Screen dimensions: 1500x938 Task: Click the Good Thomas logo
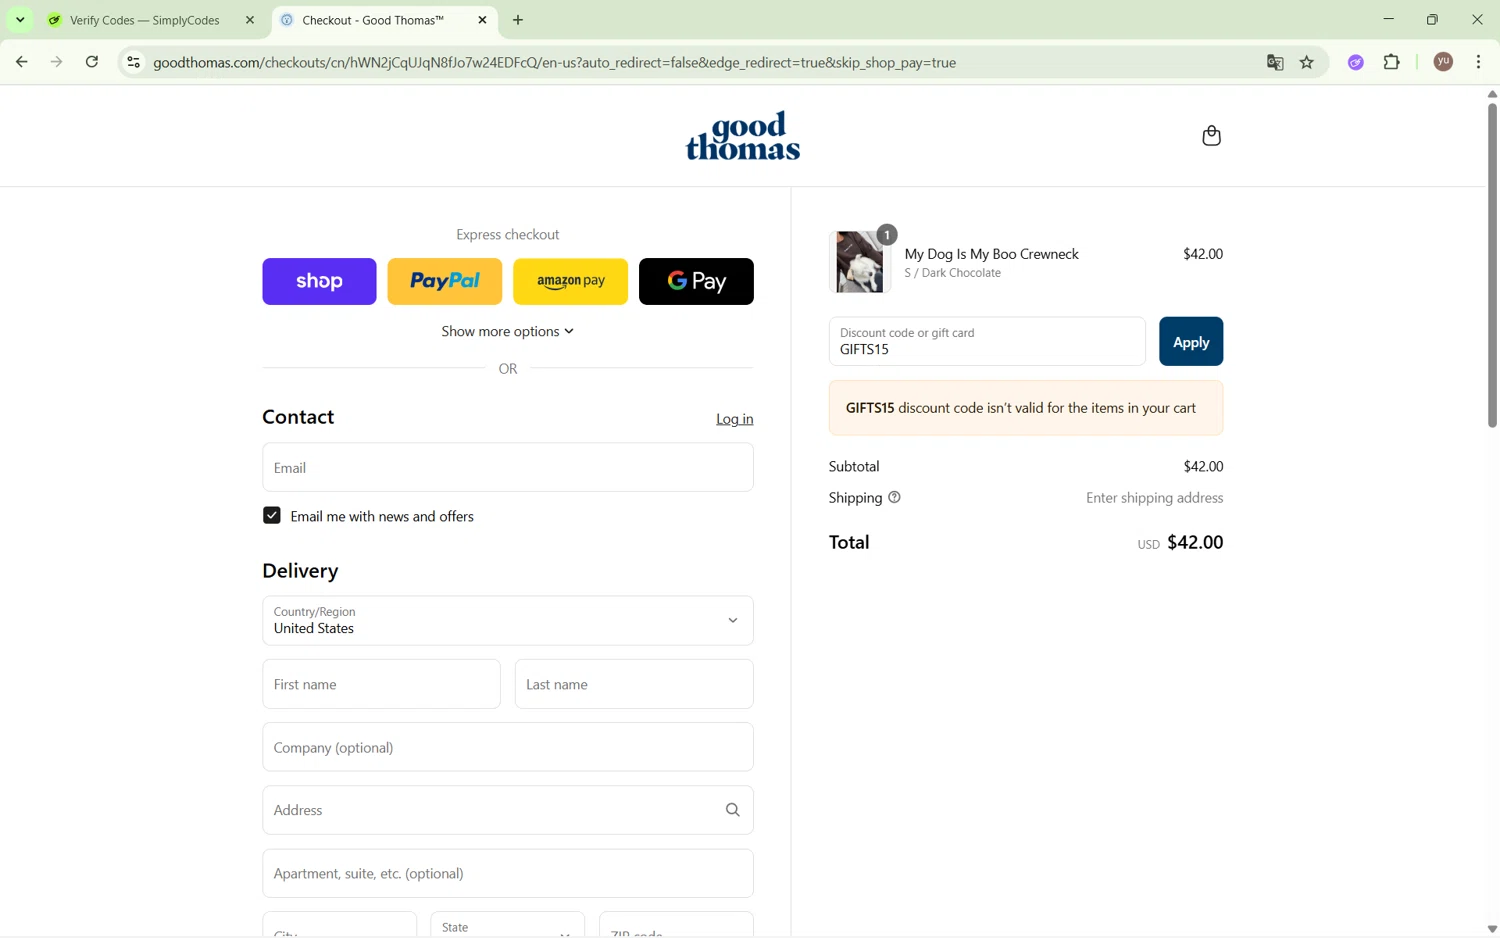click(742, 136)
